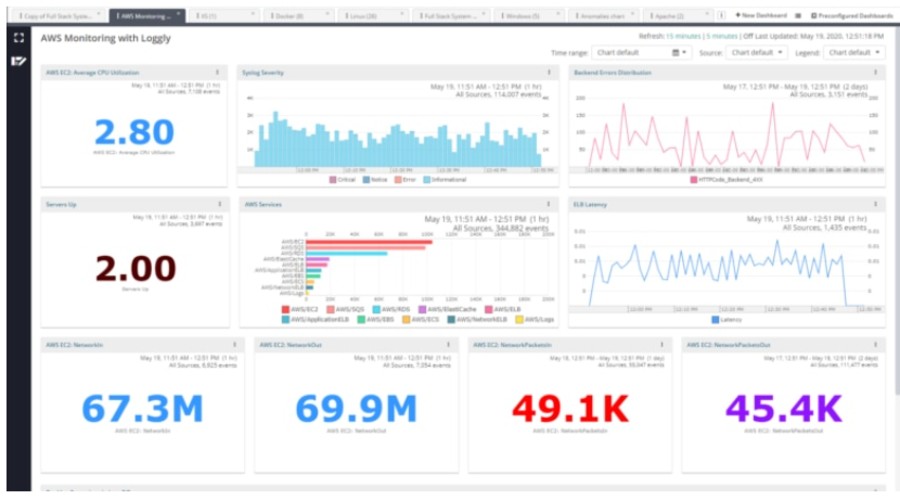Open the Syslog Severity widget options menu
The image size is (900, 500).
pyautogui.click(x=549, y=72)
